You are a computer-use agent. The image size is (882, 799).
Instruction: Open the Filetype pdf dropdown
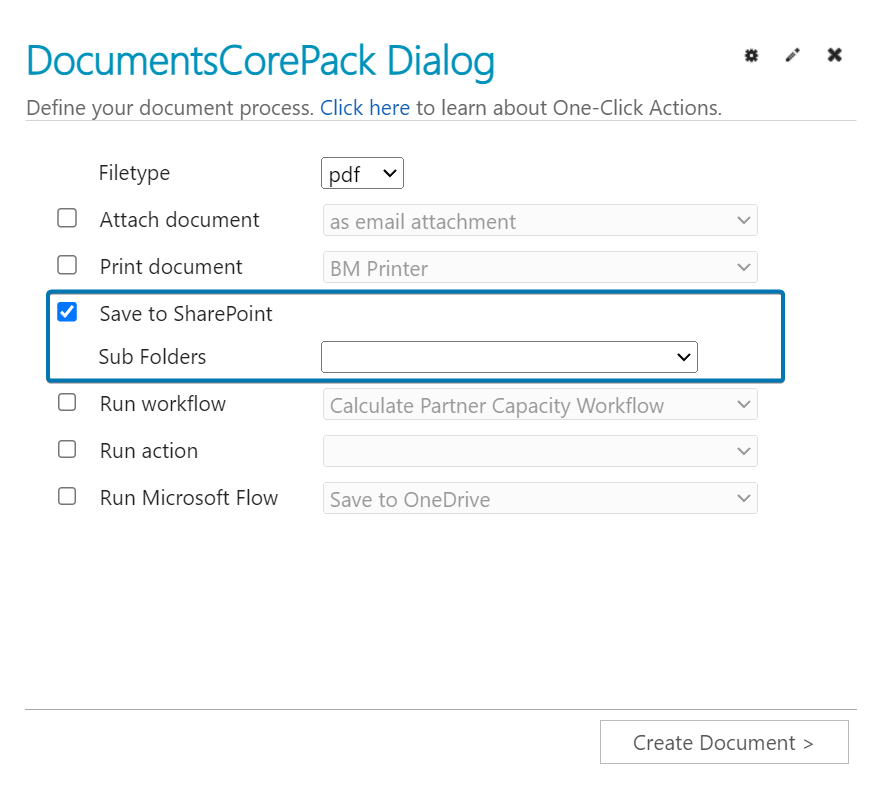pos(362,173)
